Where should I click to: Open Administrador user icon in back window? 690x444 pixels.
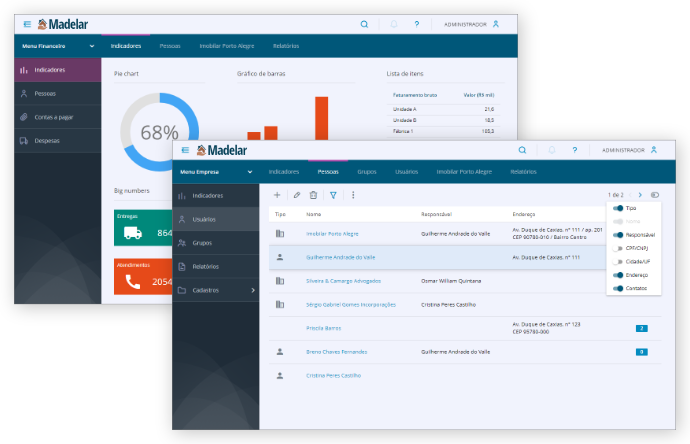496,24
